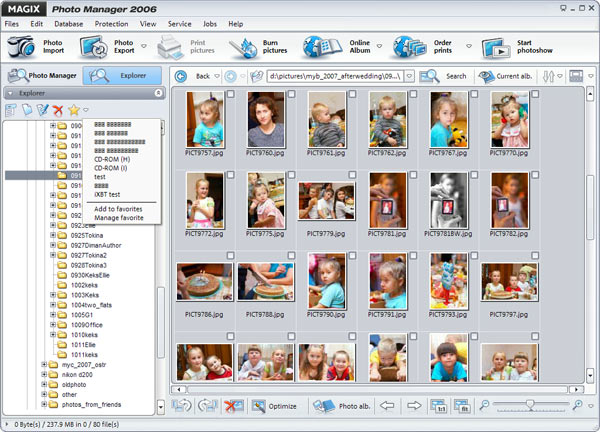Click the fit-to-window zoom icon
Viewport: 600px width, 432px height.
pyautogui.click(x=462, y=406)
